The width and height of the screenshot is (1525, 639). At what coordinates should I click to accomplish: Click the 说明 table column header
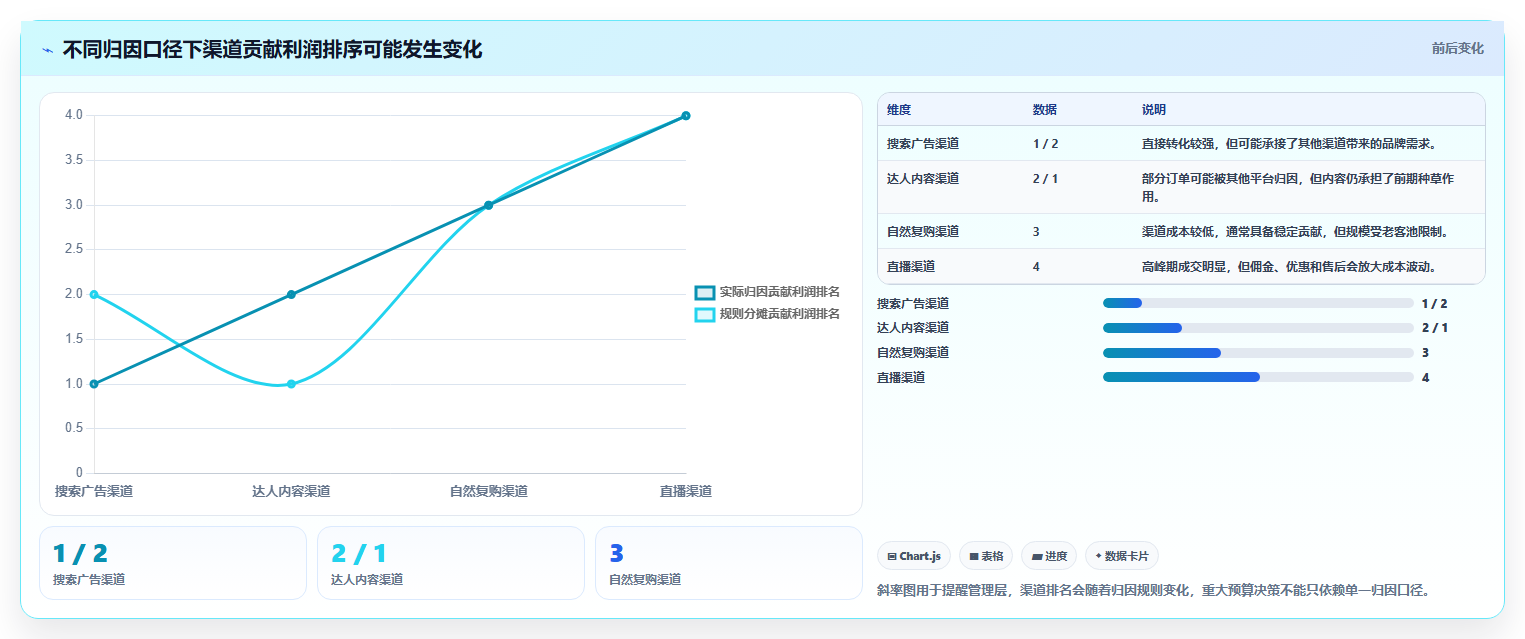click(x=1154, y=110)
